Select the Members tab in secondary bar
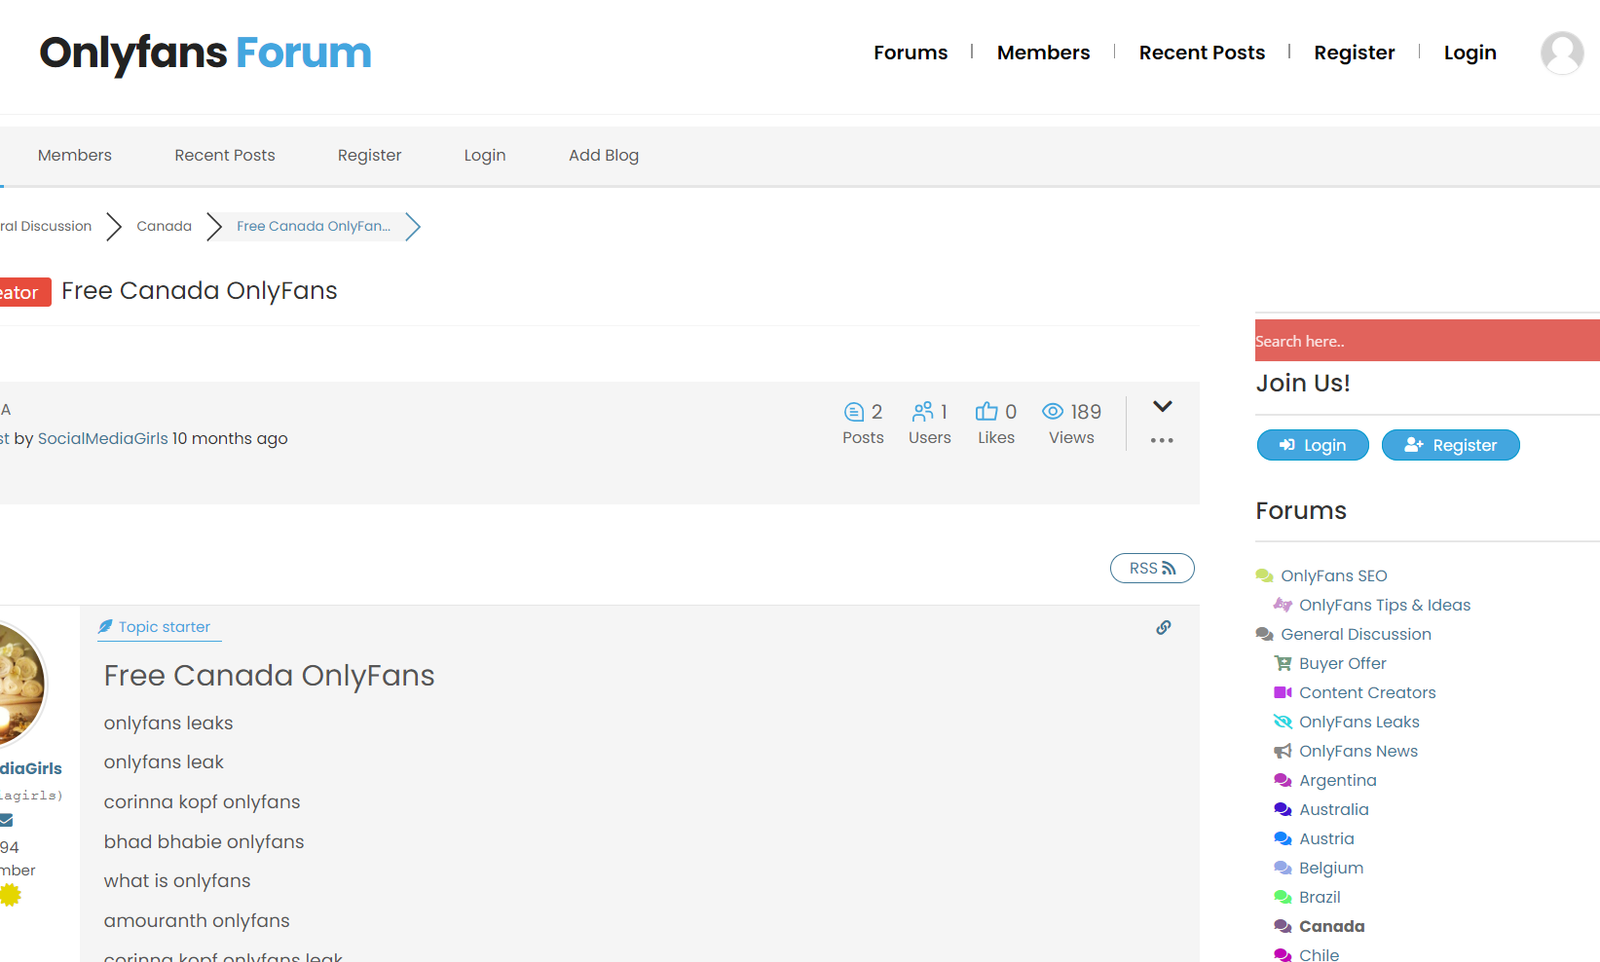 [75, 155]
